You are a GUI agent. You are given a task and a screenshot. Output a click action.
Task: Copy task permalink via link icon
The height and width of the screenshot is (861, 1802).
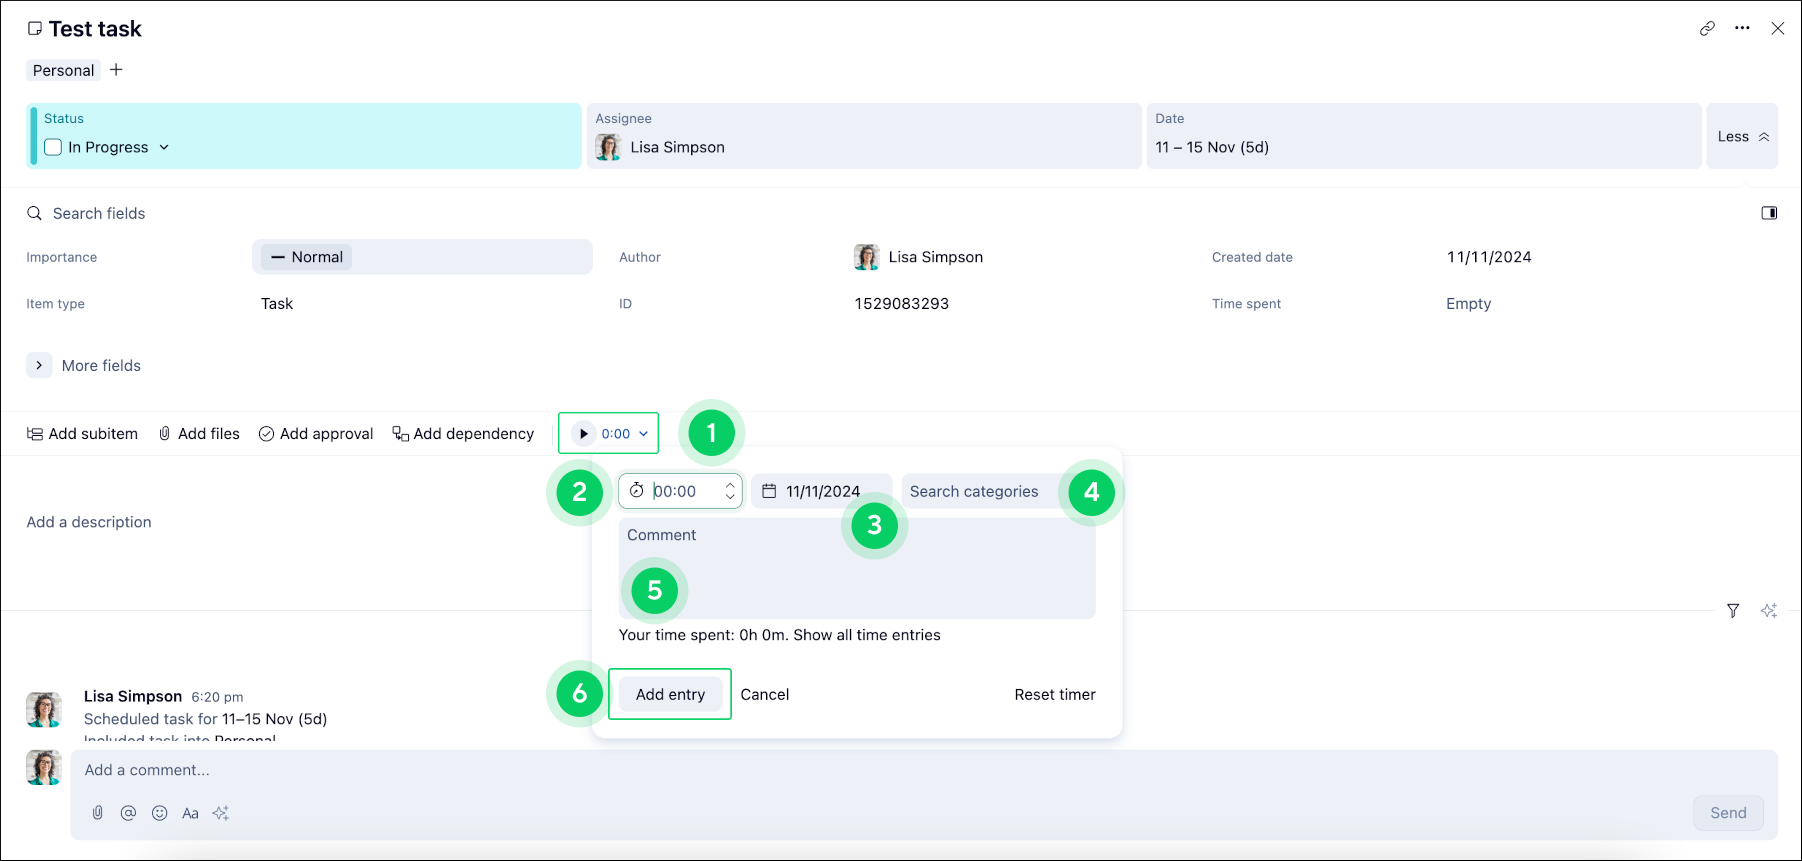pyautogui.click(x=1707, y=29)
